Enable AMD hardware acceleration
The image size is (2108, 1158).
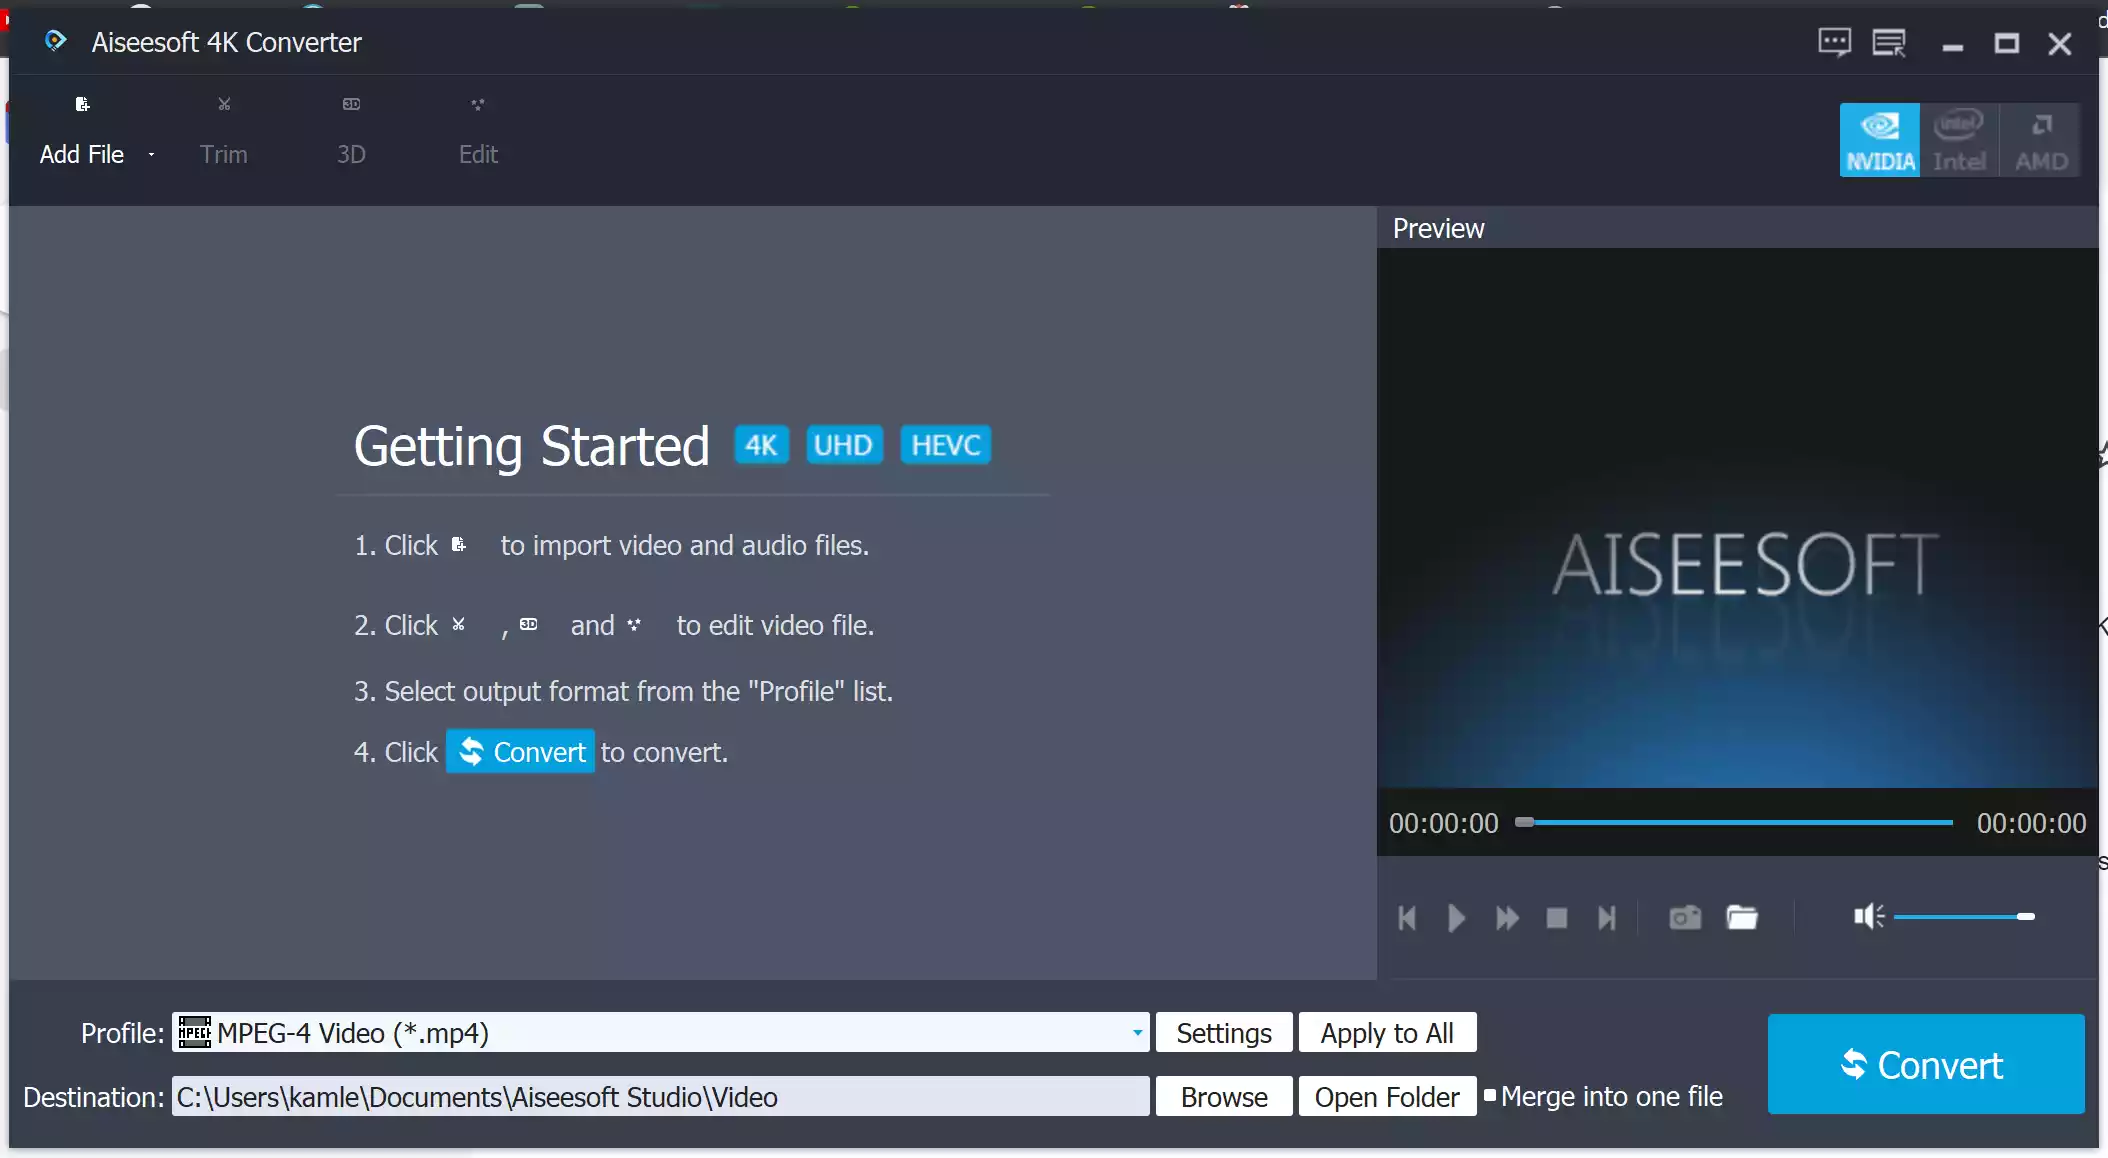[2040, 140]
